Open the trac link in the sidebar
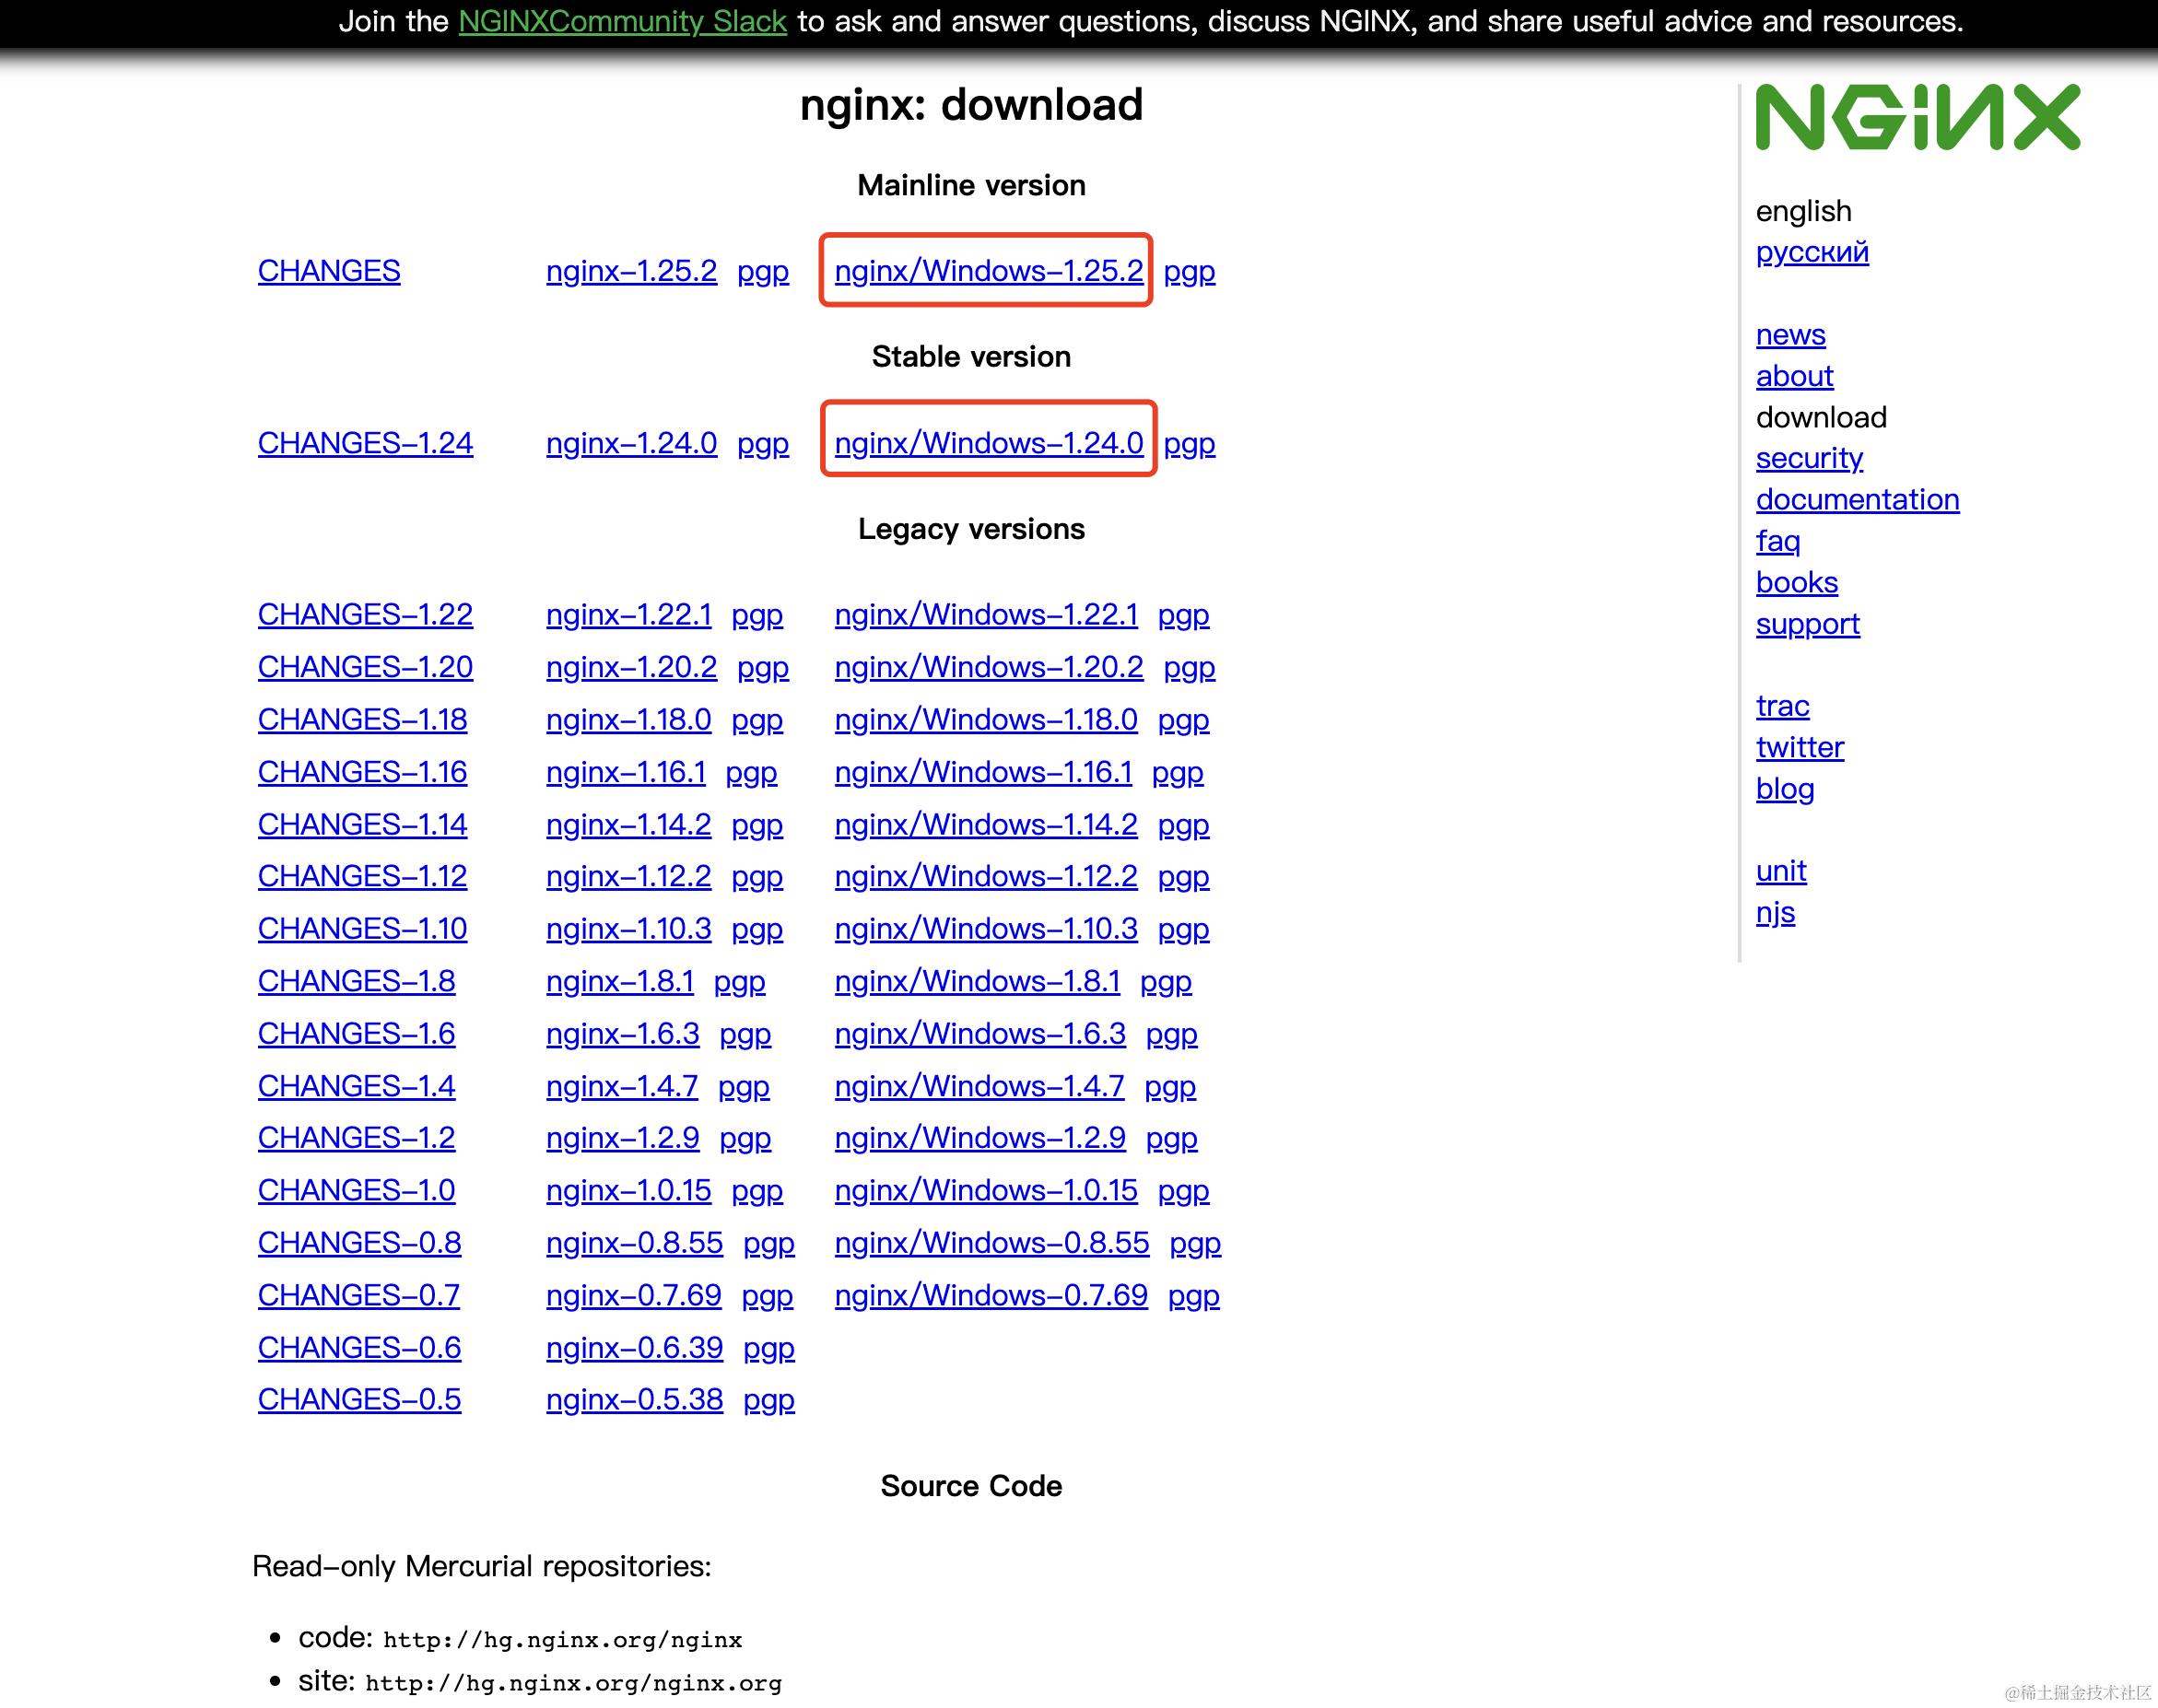Screen dimensions: 2158x1708 tap(1782, 706)
